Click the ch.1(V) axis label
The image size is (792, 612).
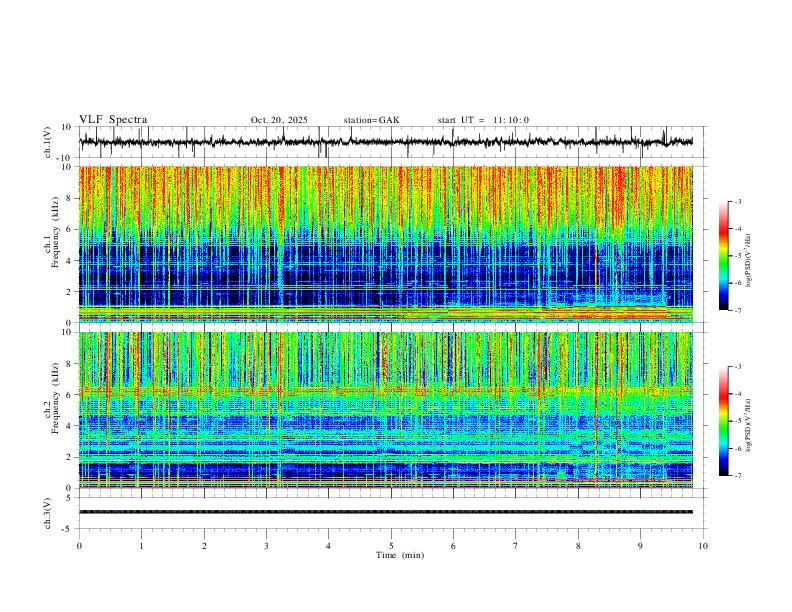47,142
